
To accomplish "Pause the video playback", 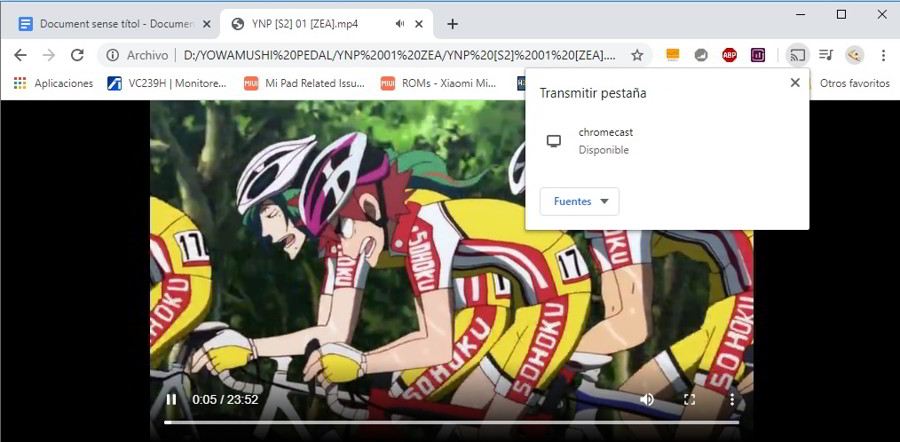I will 171,399.
